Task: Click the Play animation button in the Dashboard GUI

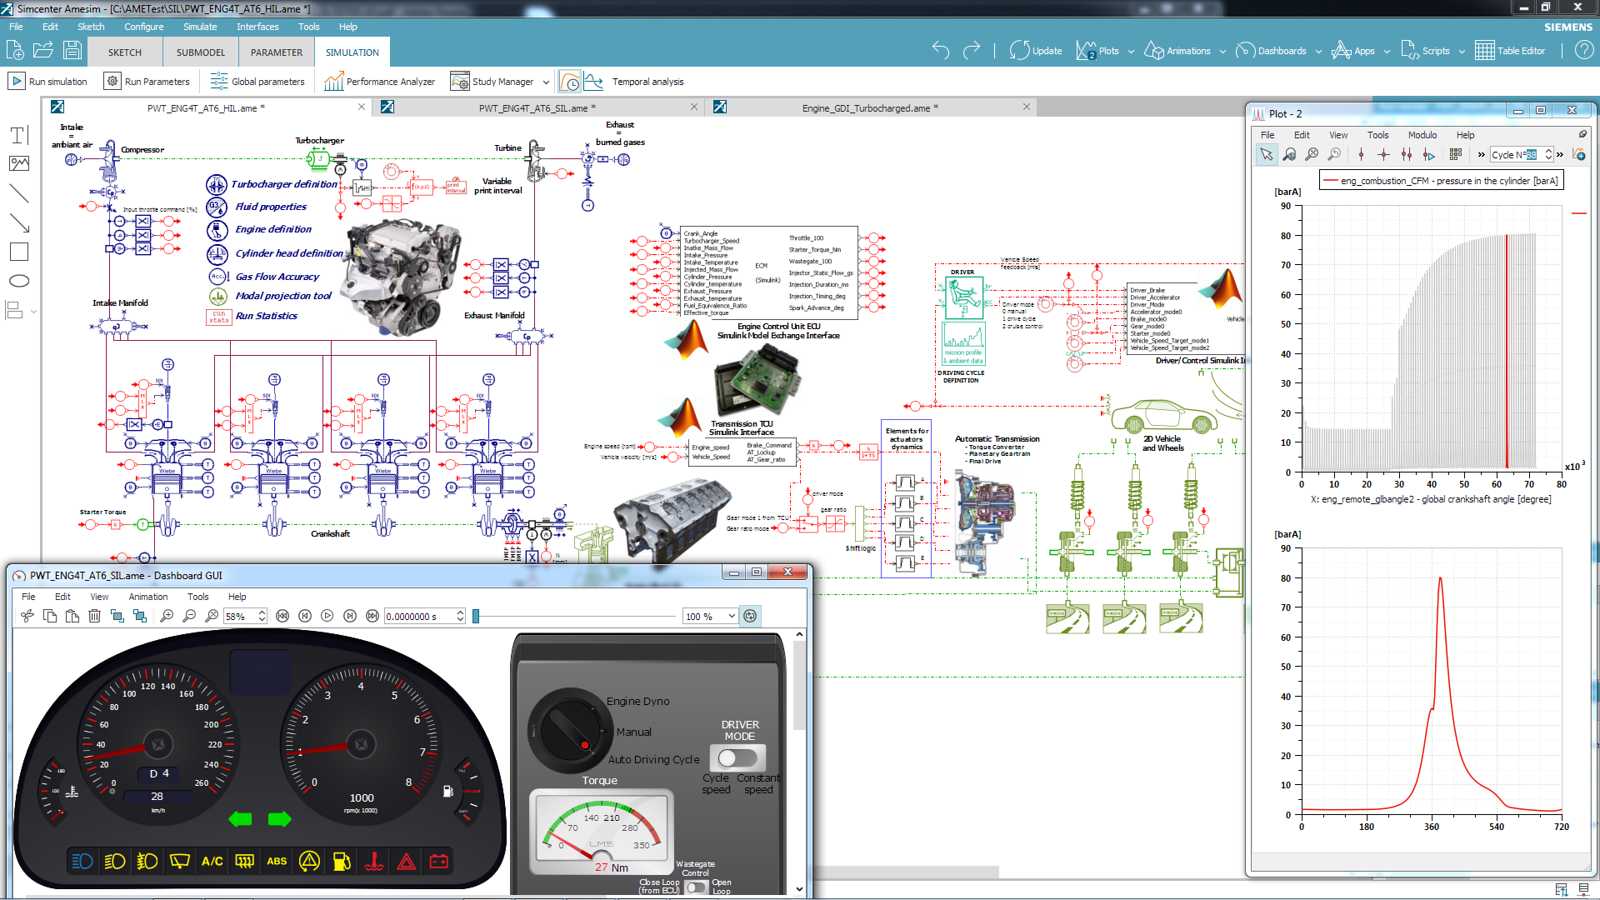Action: (327, 616)
